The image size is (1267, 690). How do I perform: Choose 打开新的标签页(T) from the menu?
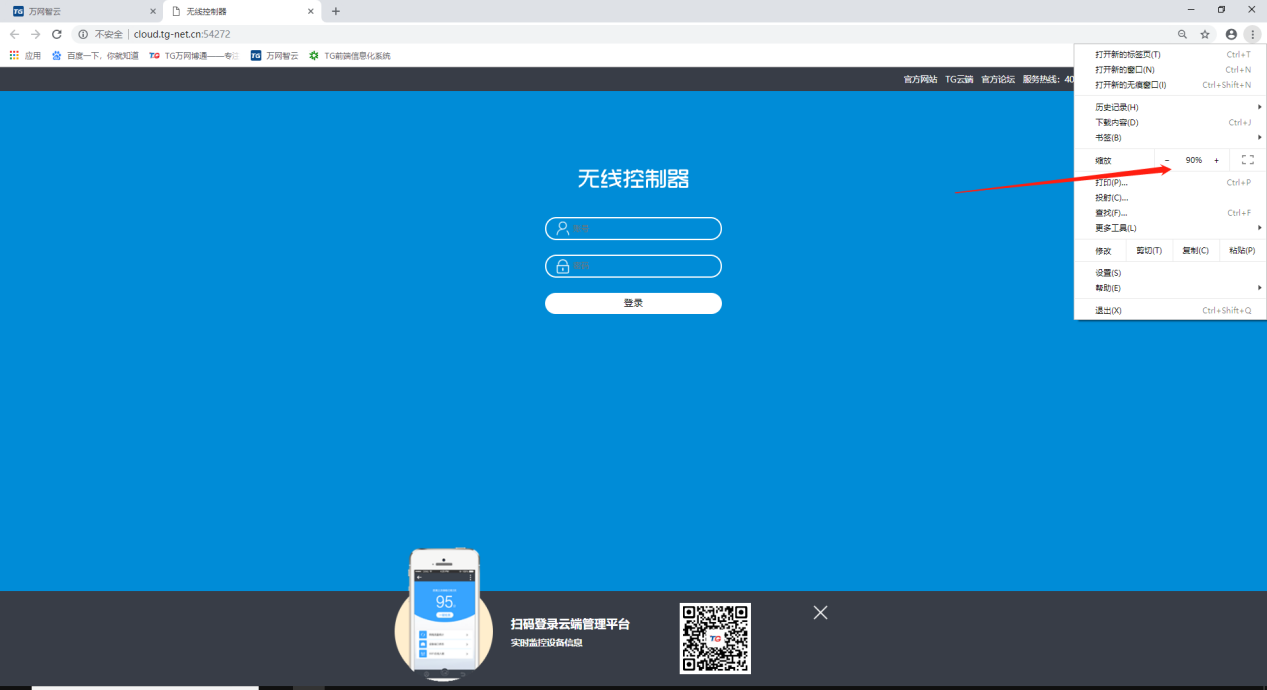[x=1170, y=54]
